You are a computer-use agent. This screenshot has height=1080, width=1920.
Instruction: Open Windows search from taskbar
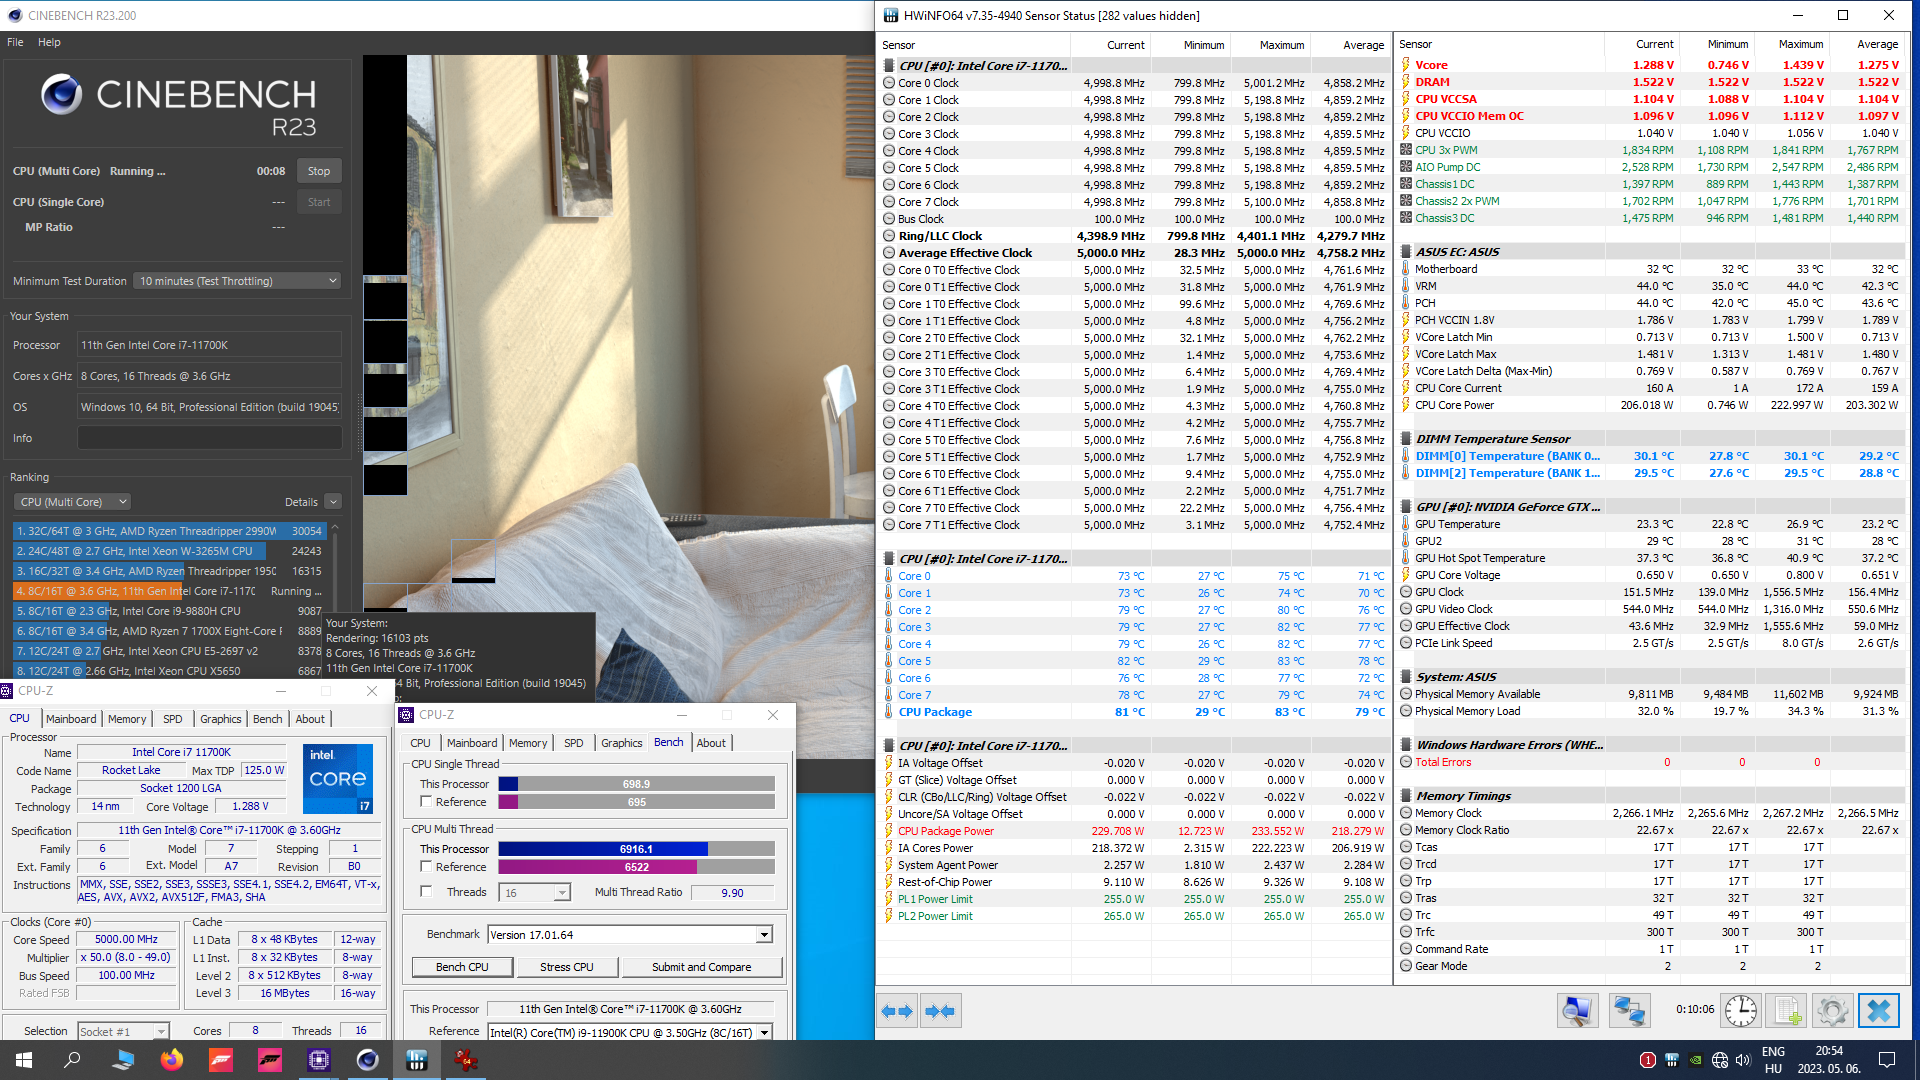coord(72,1060)
